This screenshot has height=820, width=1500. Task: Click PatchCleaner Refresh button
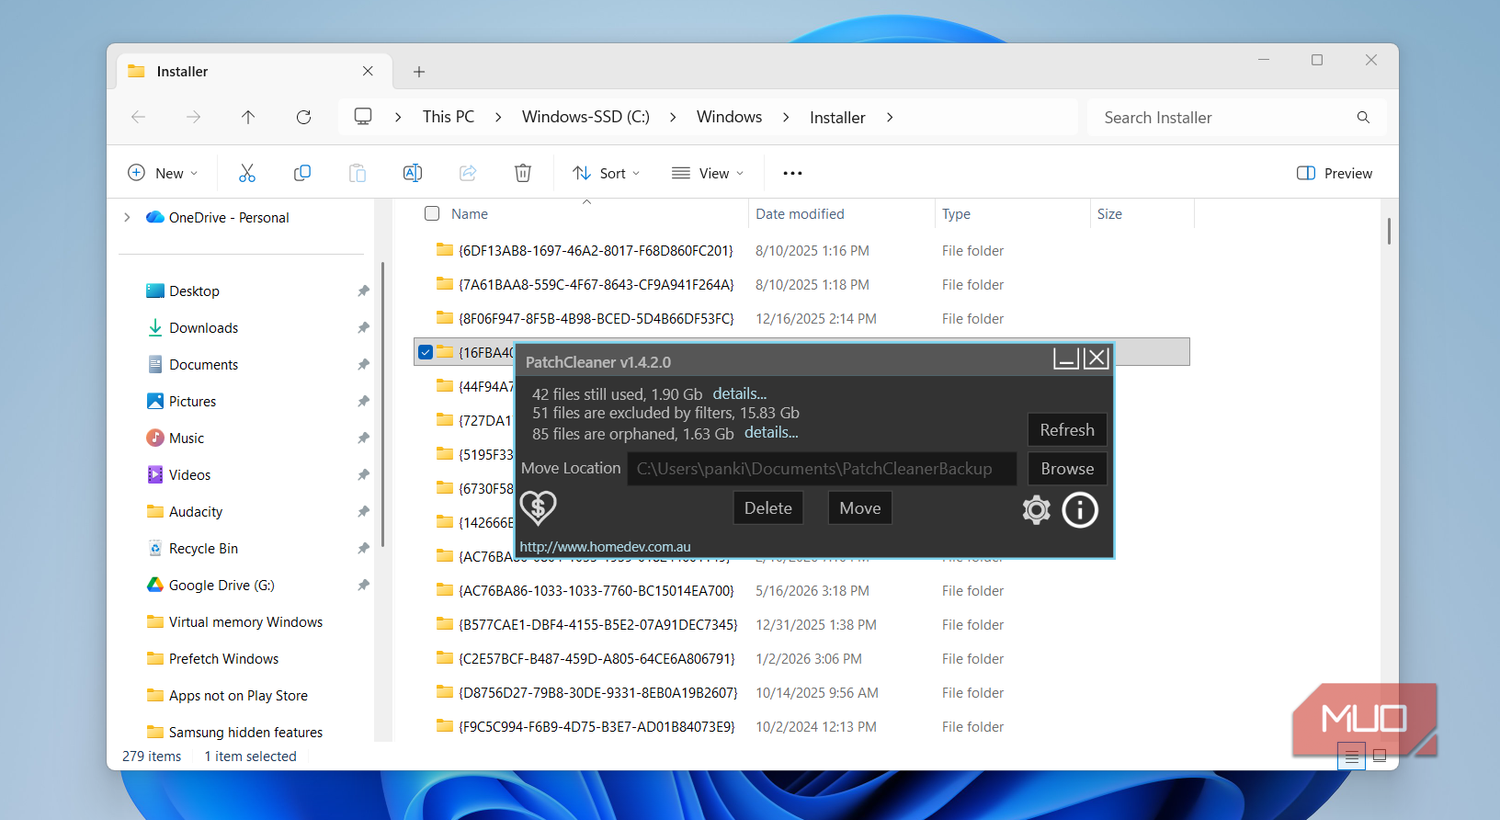tap(1067, 430)
